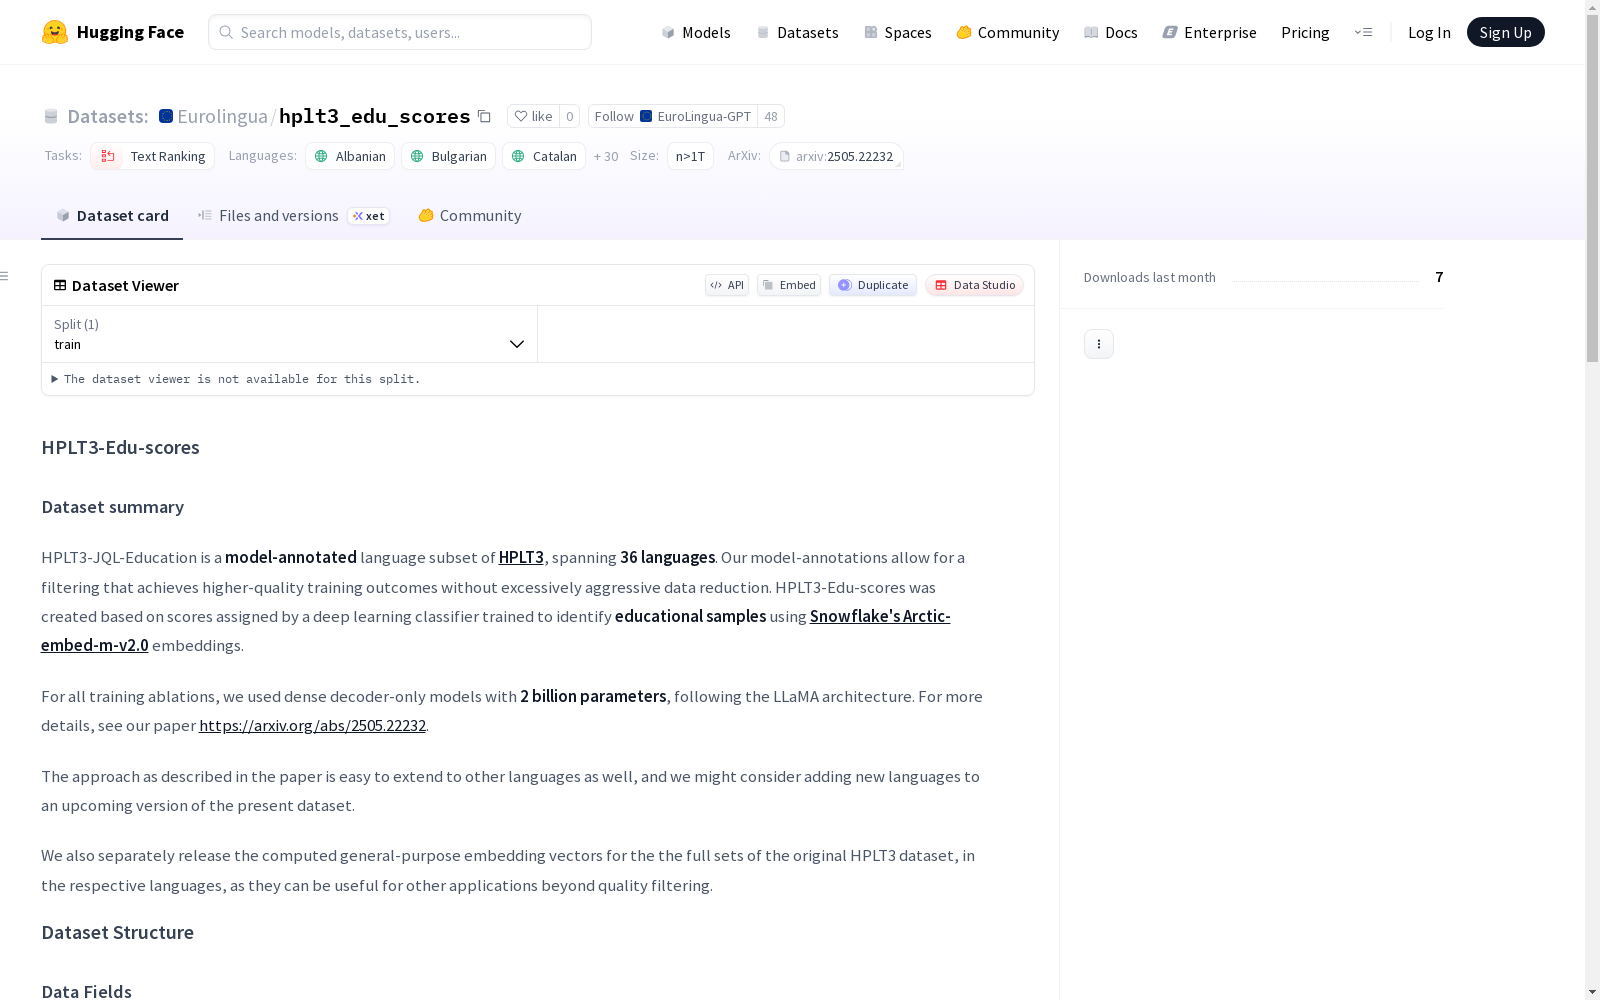Screen dimensions: 1600x1000
Task: Click the Dataset Viewer heading
Action: pyautogui.click(x=125, y=285)
